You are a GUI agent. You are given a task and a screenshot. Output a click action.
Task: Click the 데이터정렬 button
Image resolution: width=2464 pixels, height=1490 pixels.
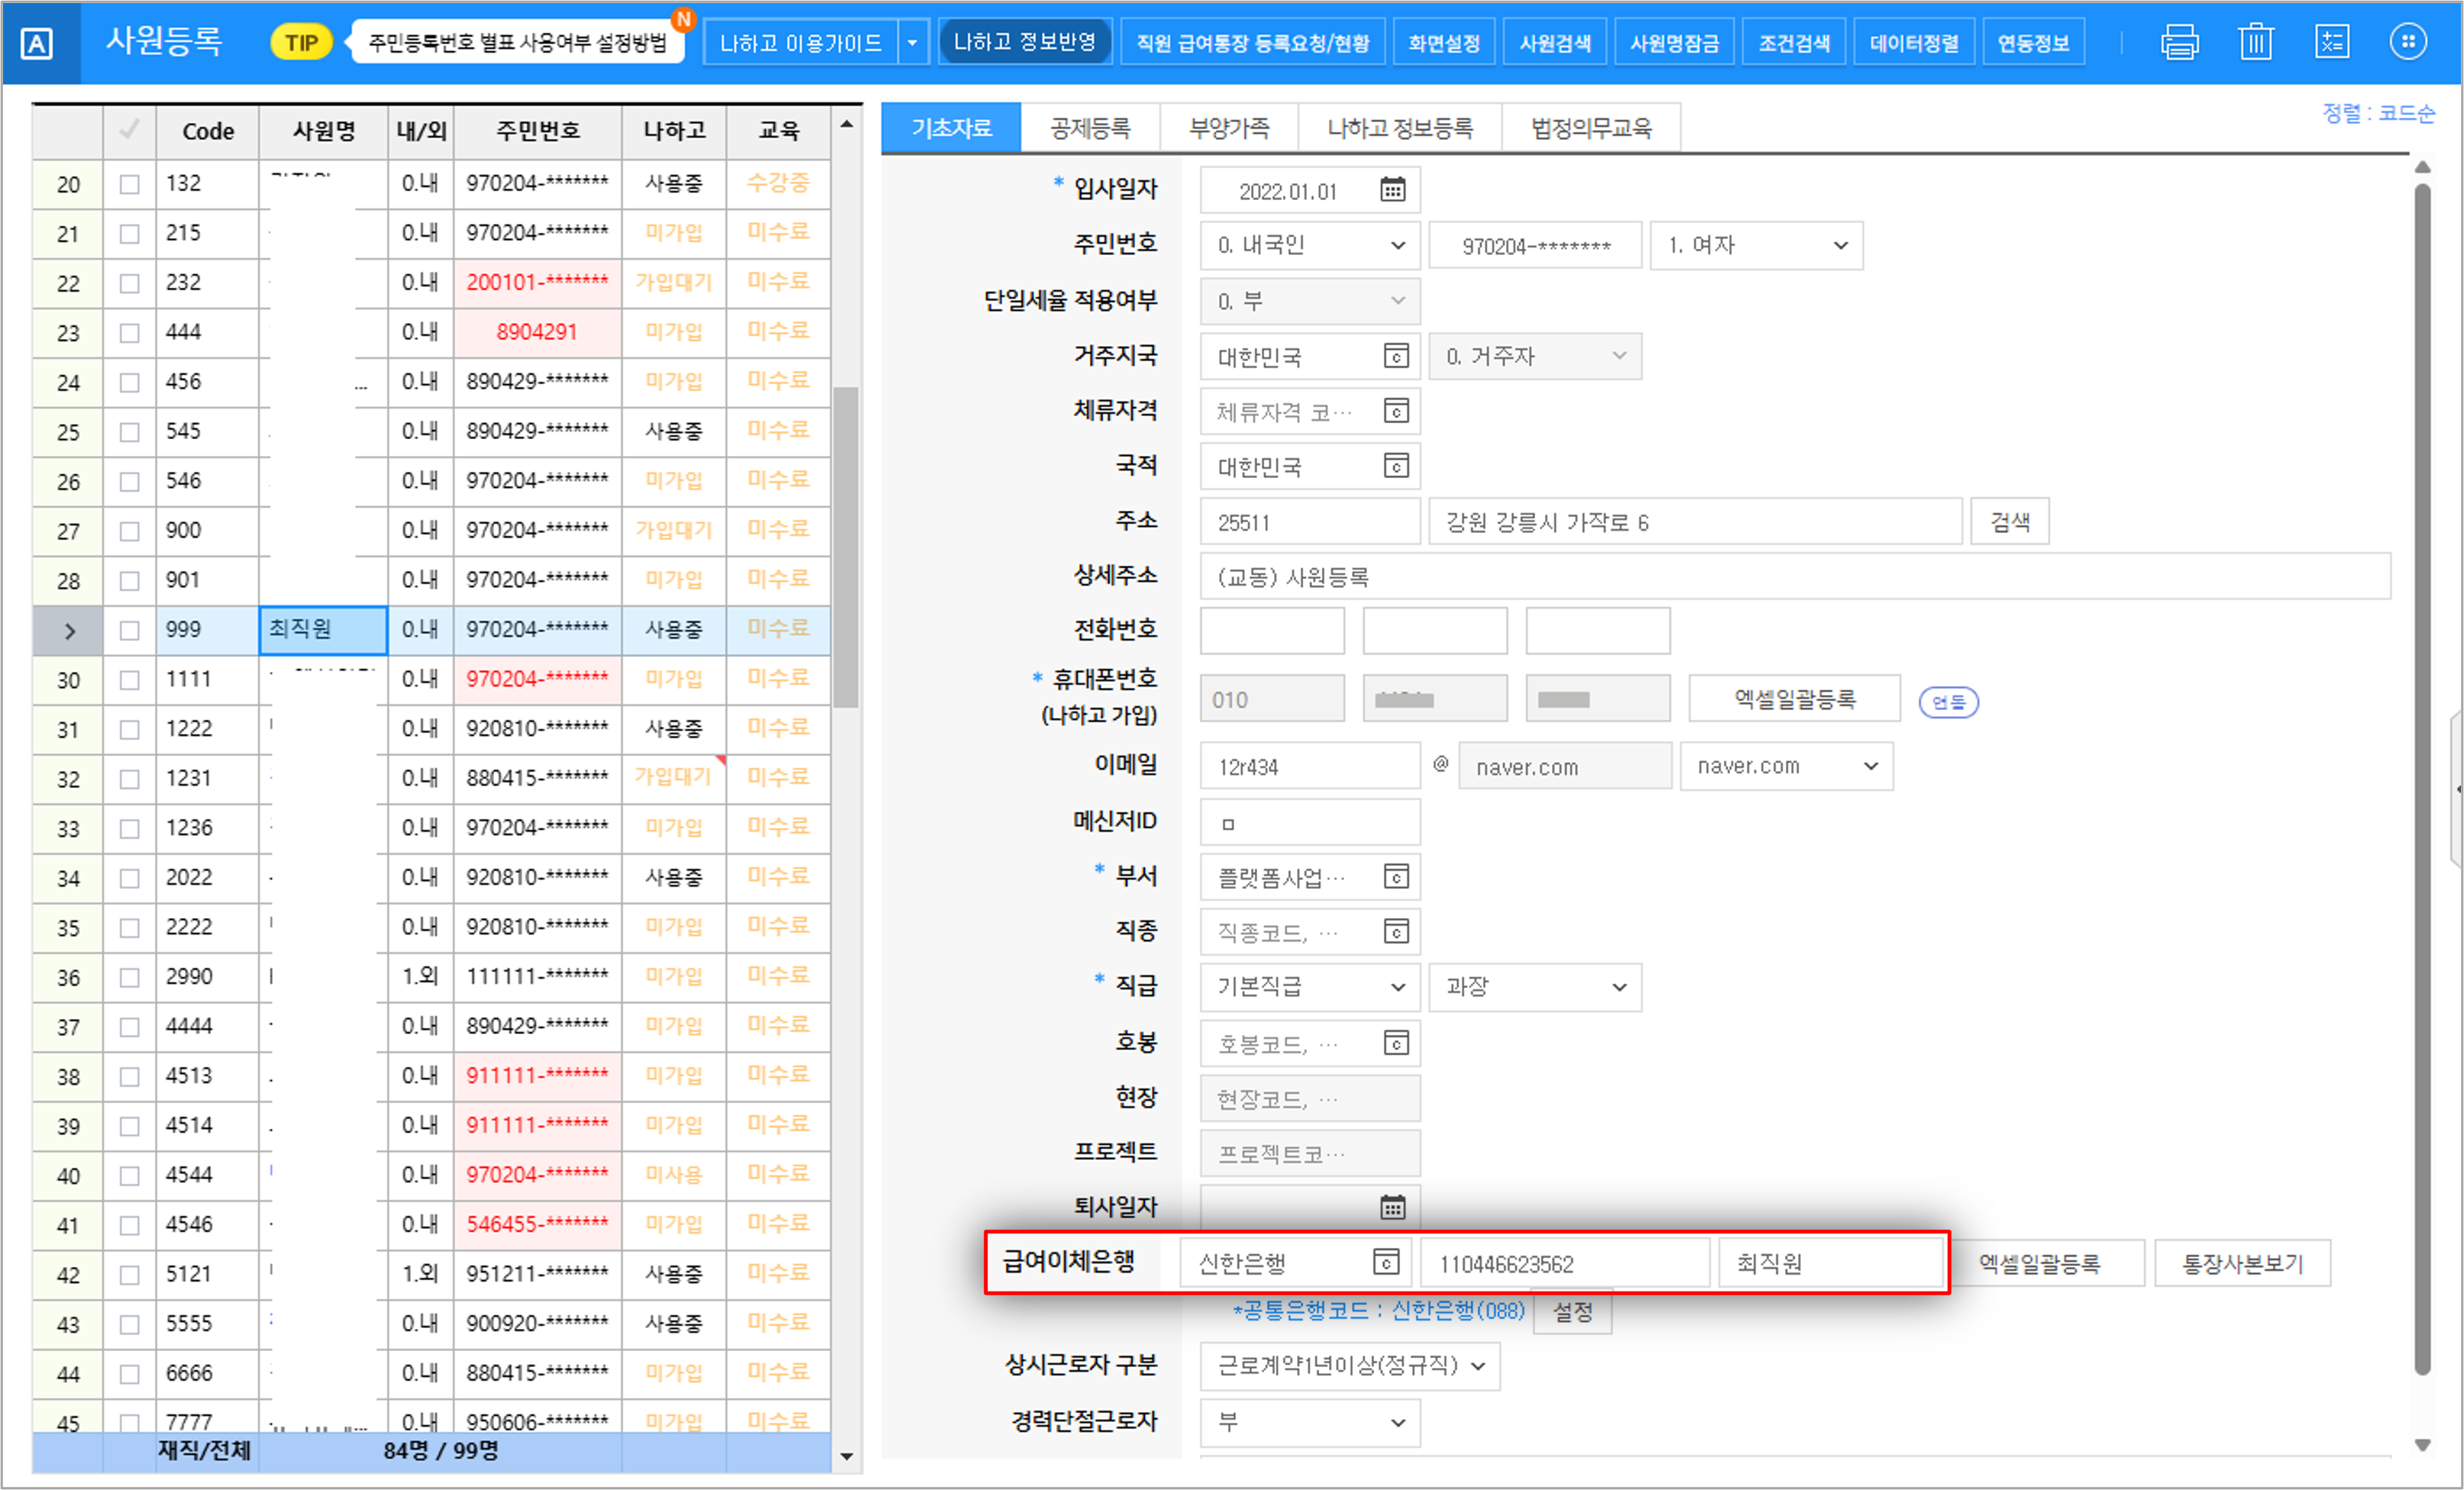(1914, 43)
